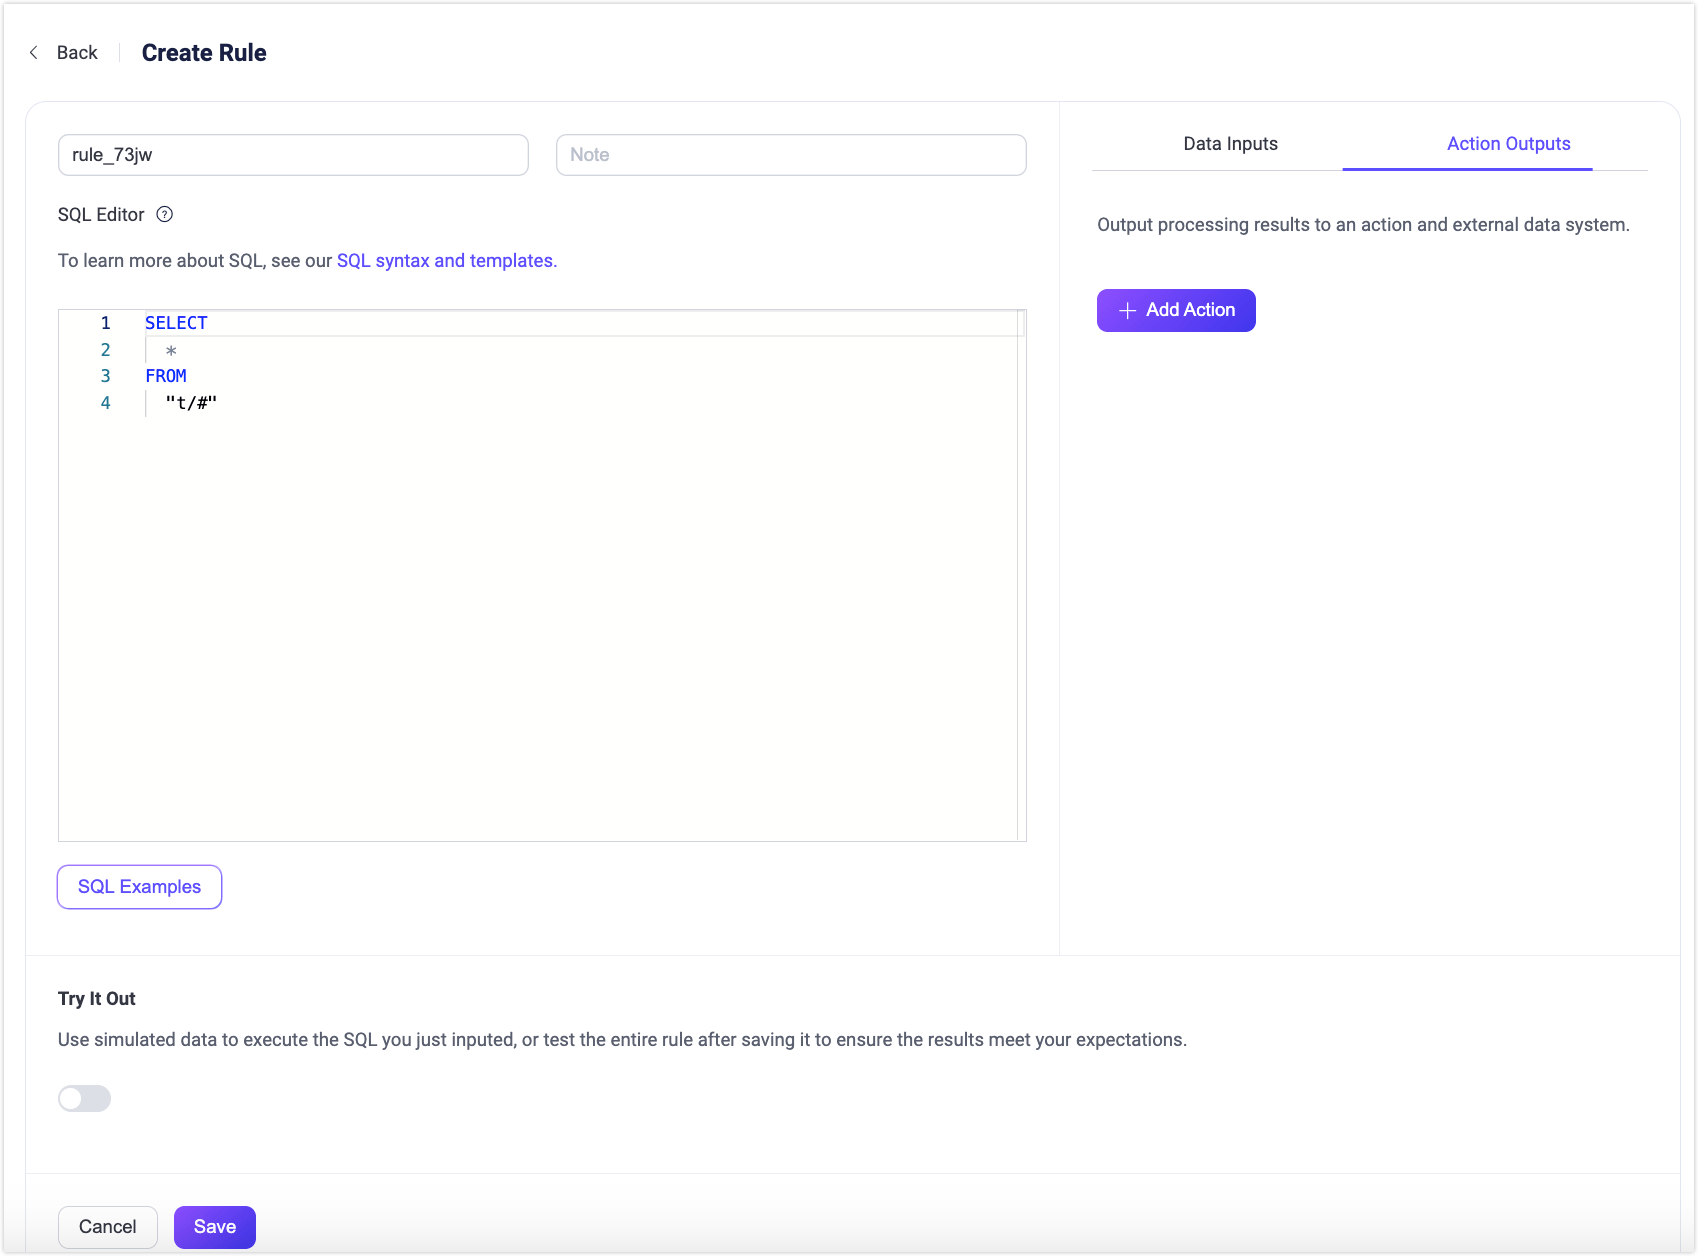1698x1256 pixels.
Task: Click the plus icon in Add Action
Action: (x=1127, y=311)
